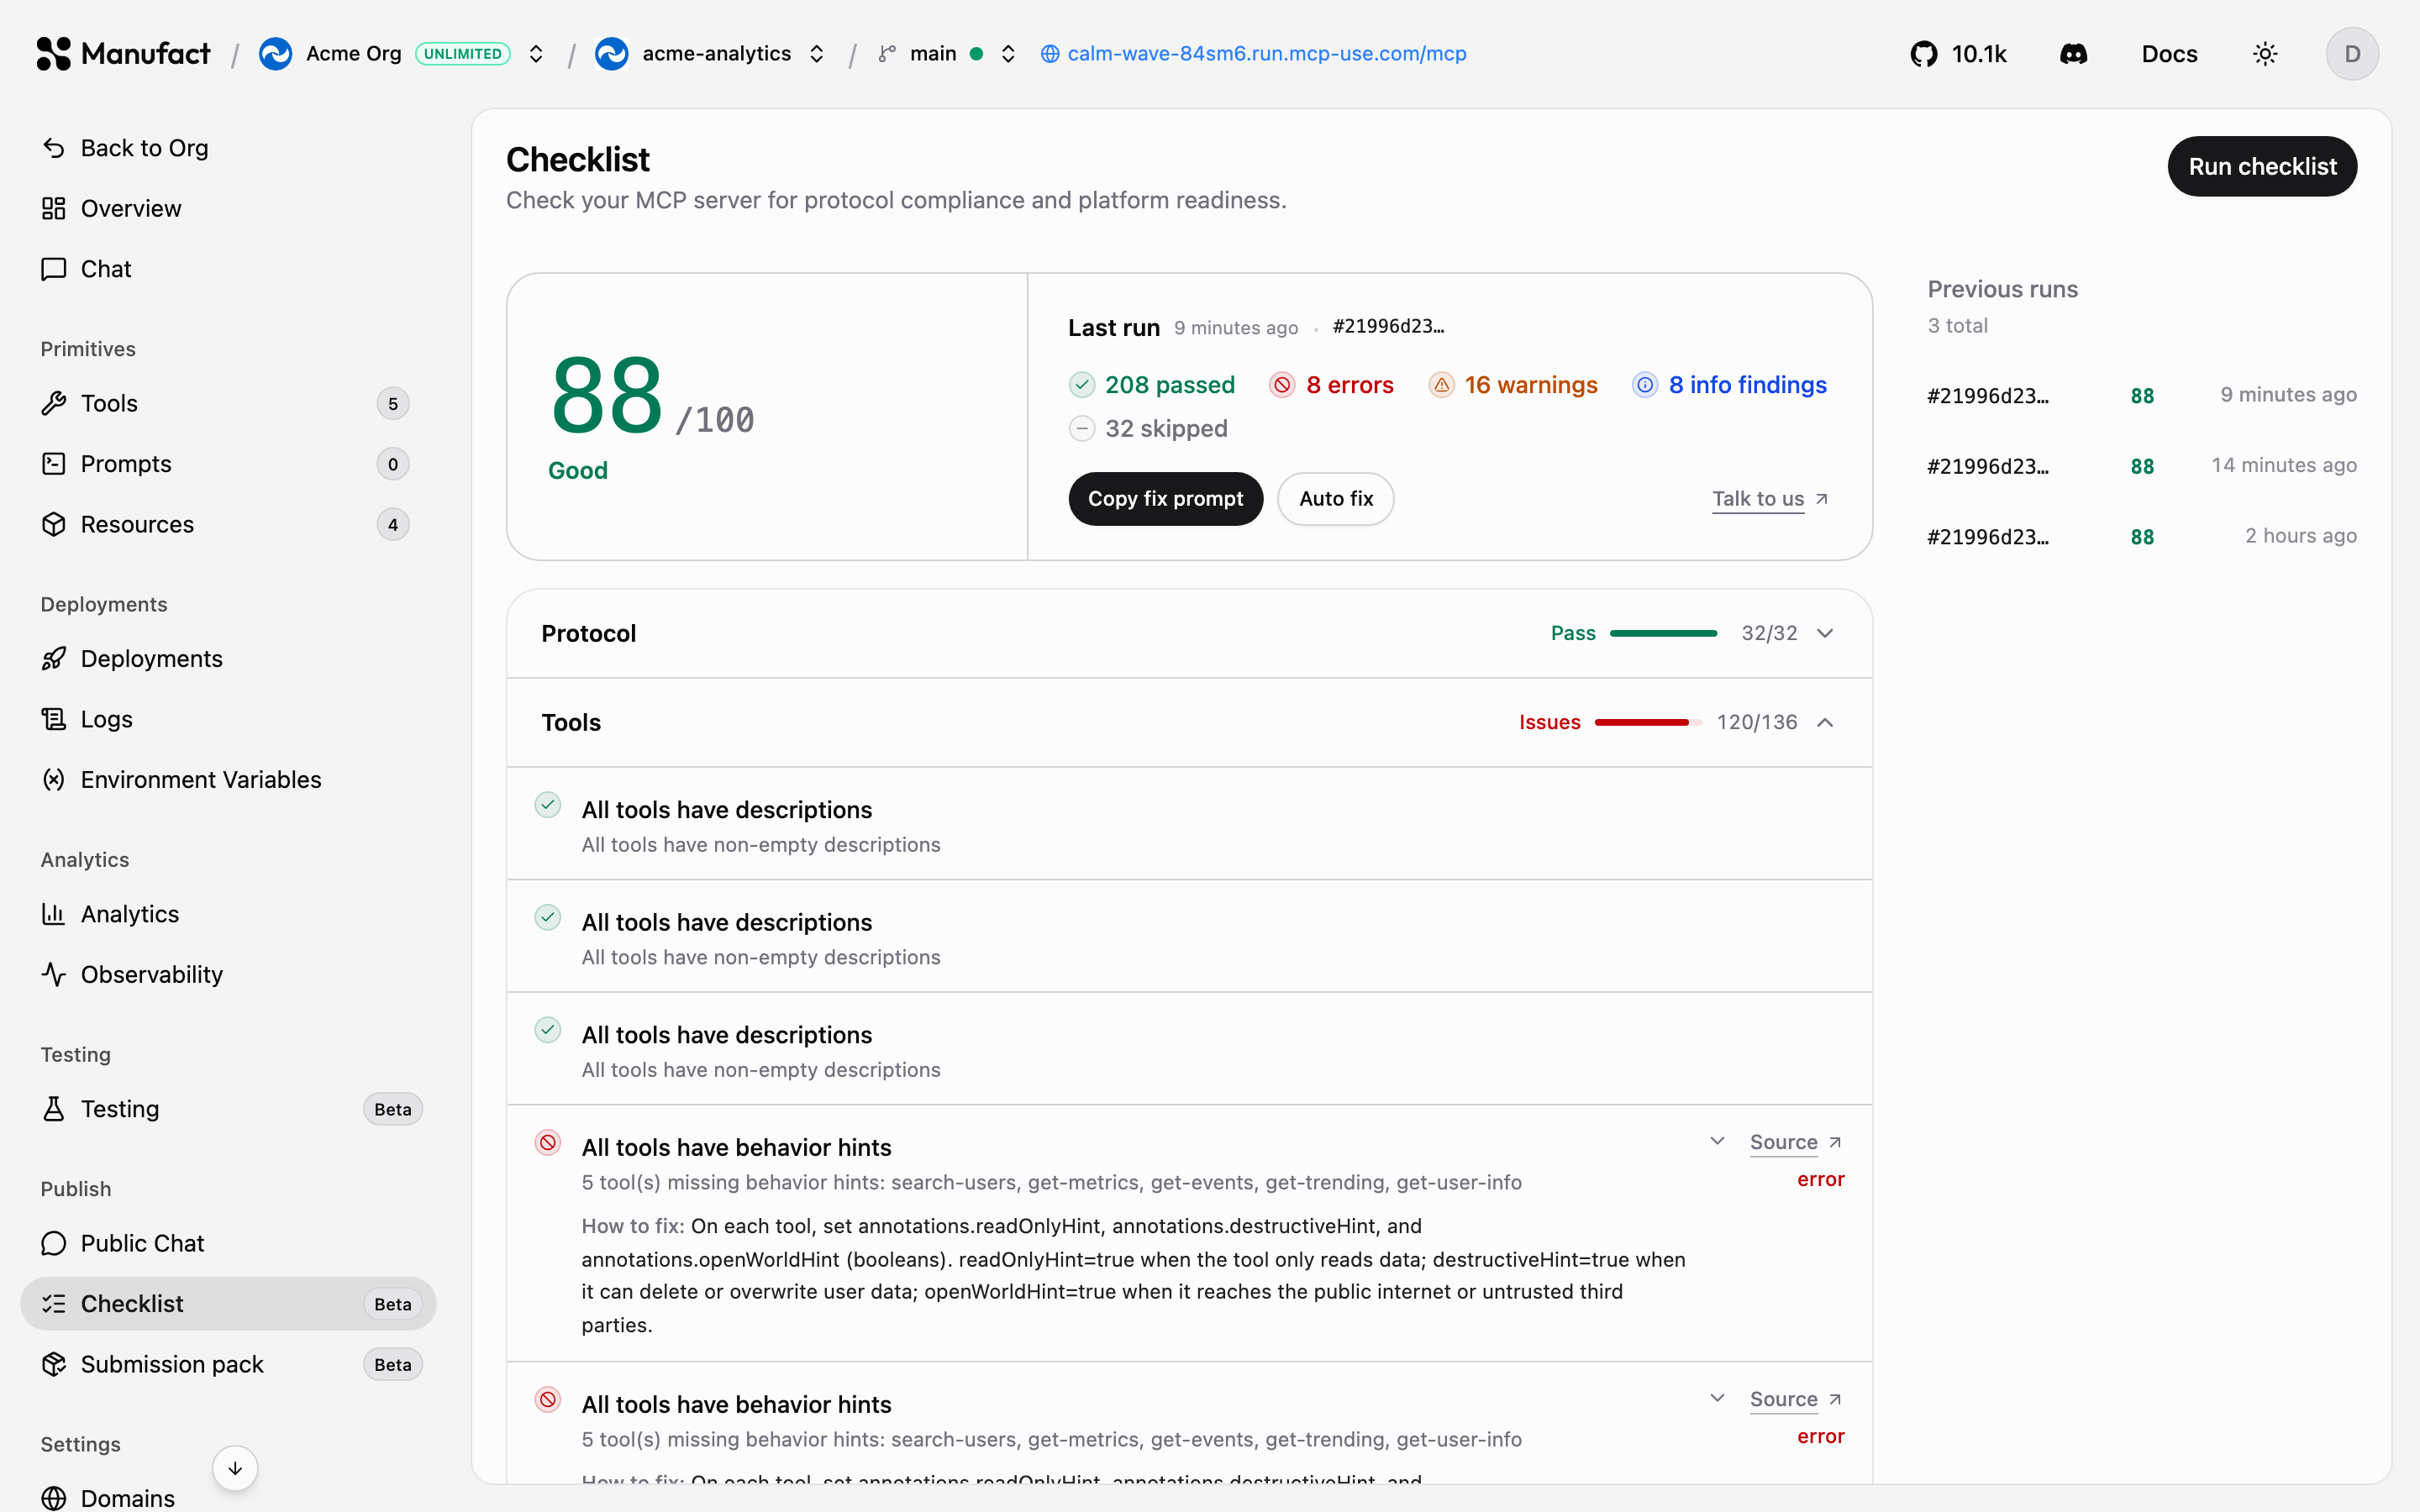Open the Tools primitives page

click(228, 403)
